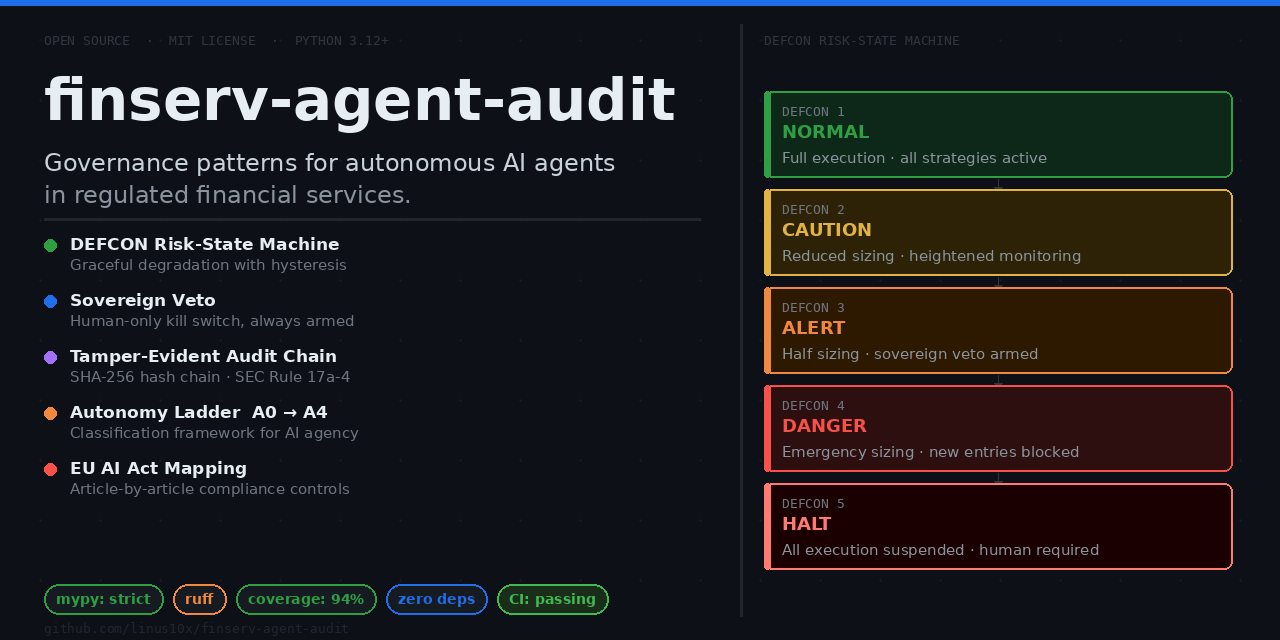Click the 'Governance patterns for autonomous AI agents' line
The image size is (1280, 640).
tap(330, 163)
